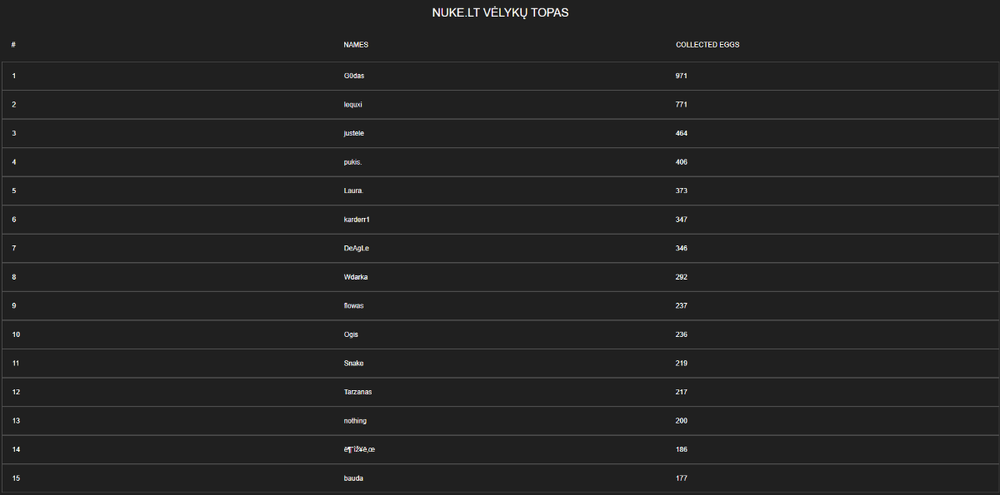Click the bauda name in row 15
Viewport: 1000px width, 495px height.
coord(354,478)
